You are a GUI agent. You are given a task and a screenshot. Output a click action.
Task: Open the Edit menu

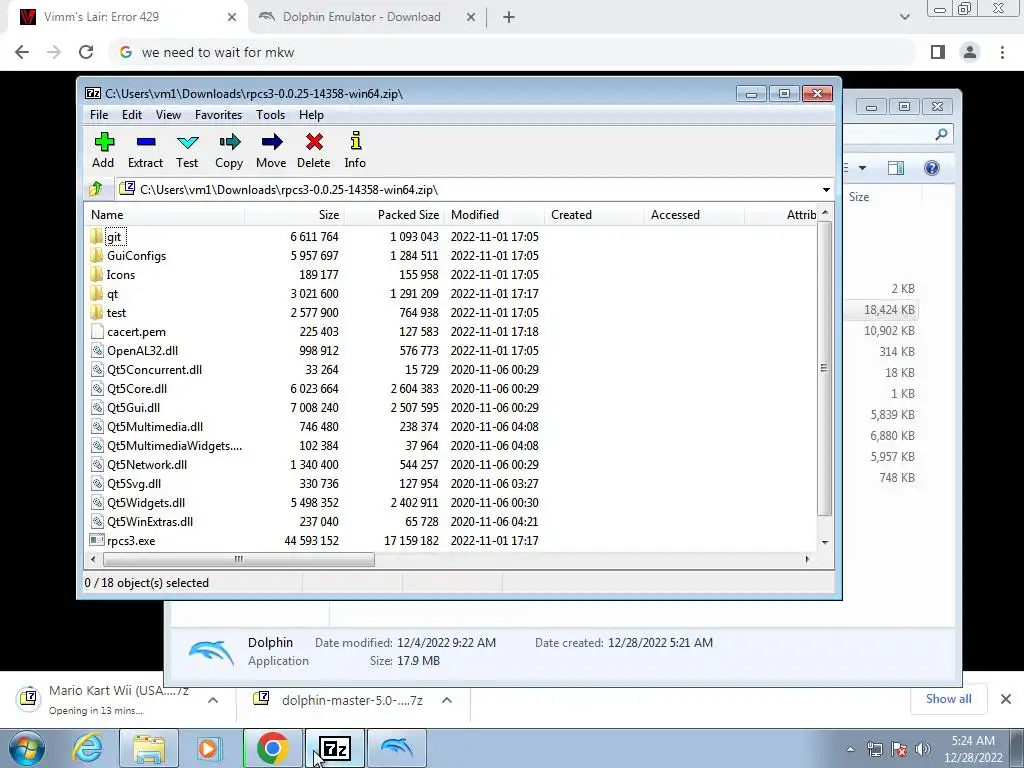(x=132, y=115)
